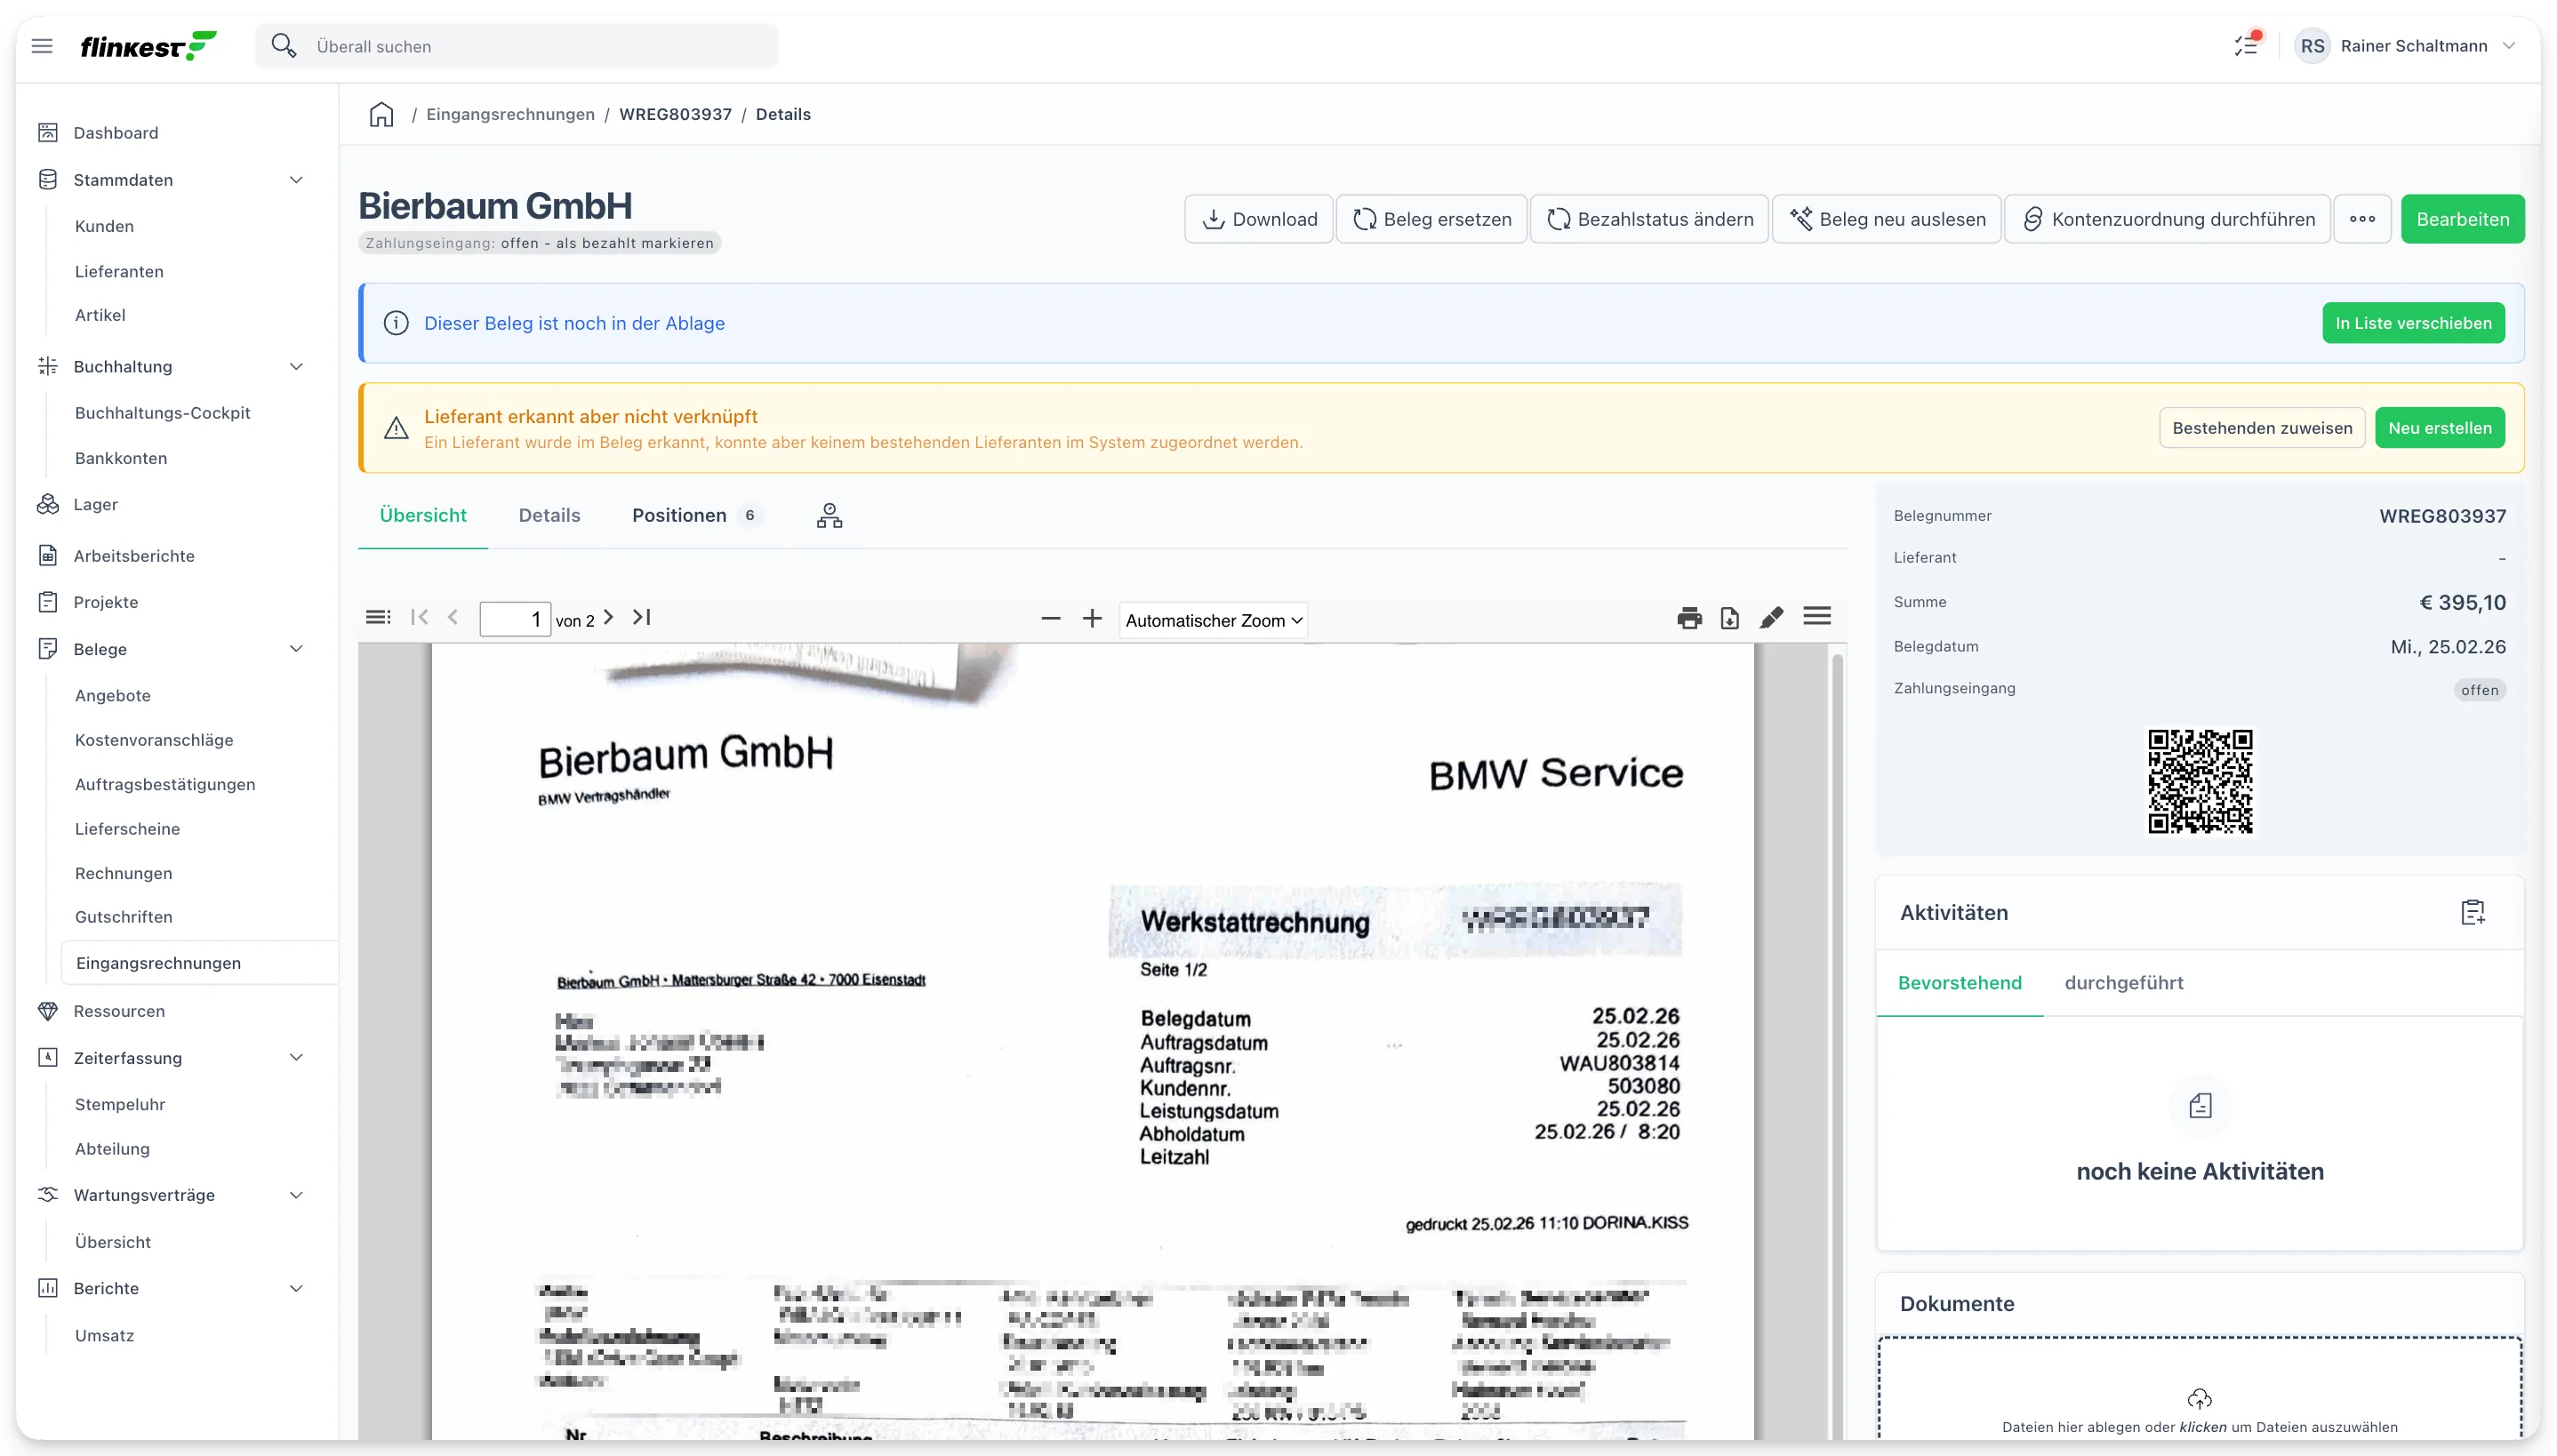
Task: Open the notifications task list icon
Action: tap(2247, 45)
